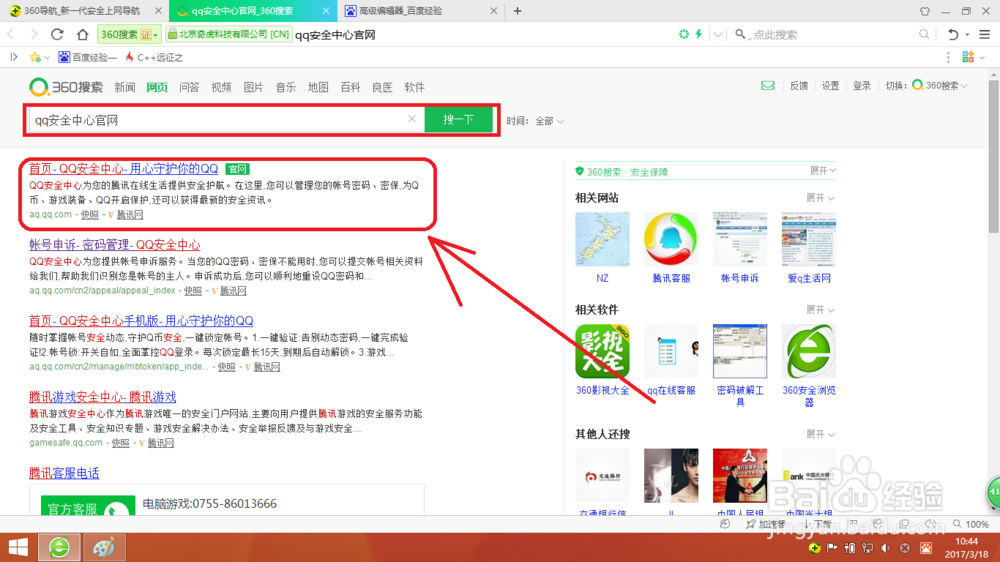
Task: Open dropdown beside the favorites star
Action: 47,58
